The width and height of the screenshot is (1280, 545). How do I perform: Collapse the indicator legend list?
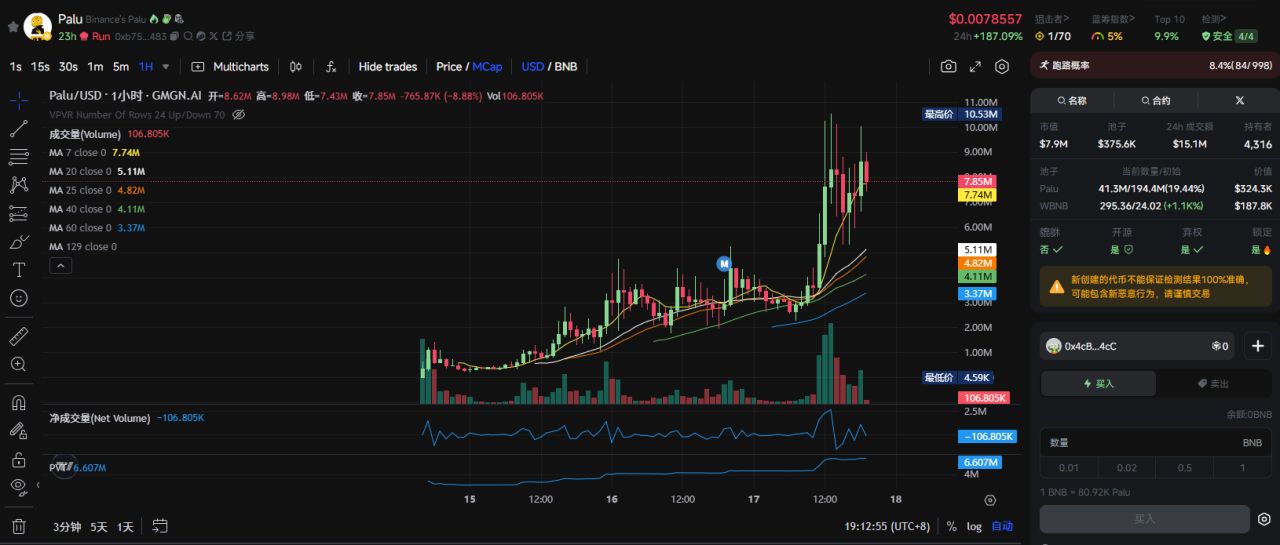[x=61, y=266]
